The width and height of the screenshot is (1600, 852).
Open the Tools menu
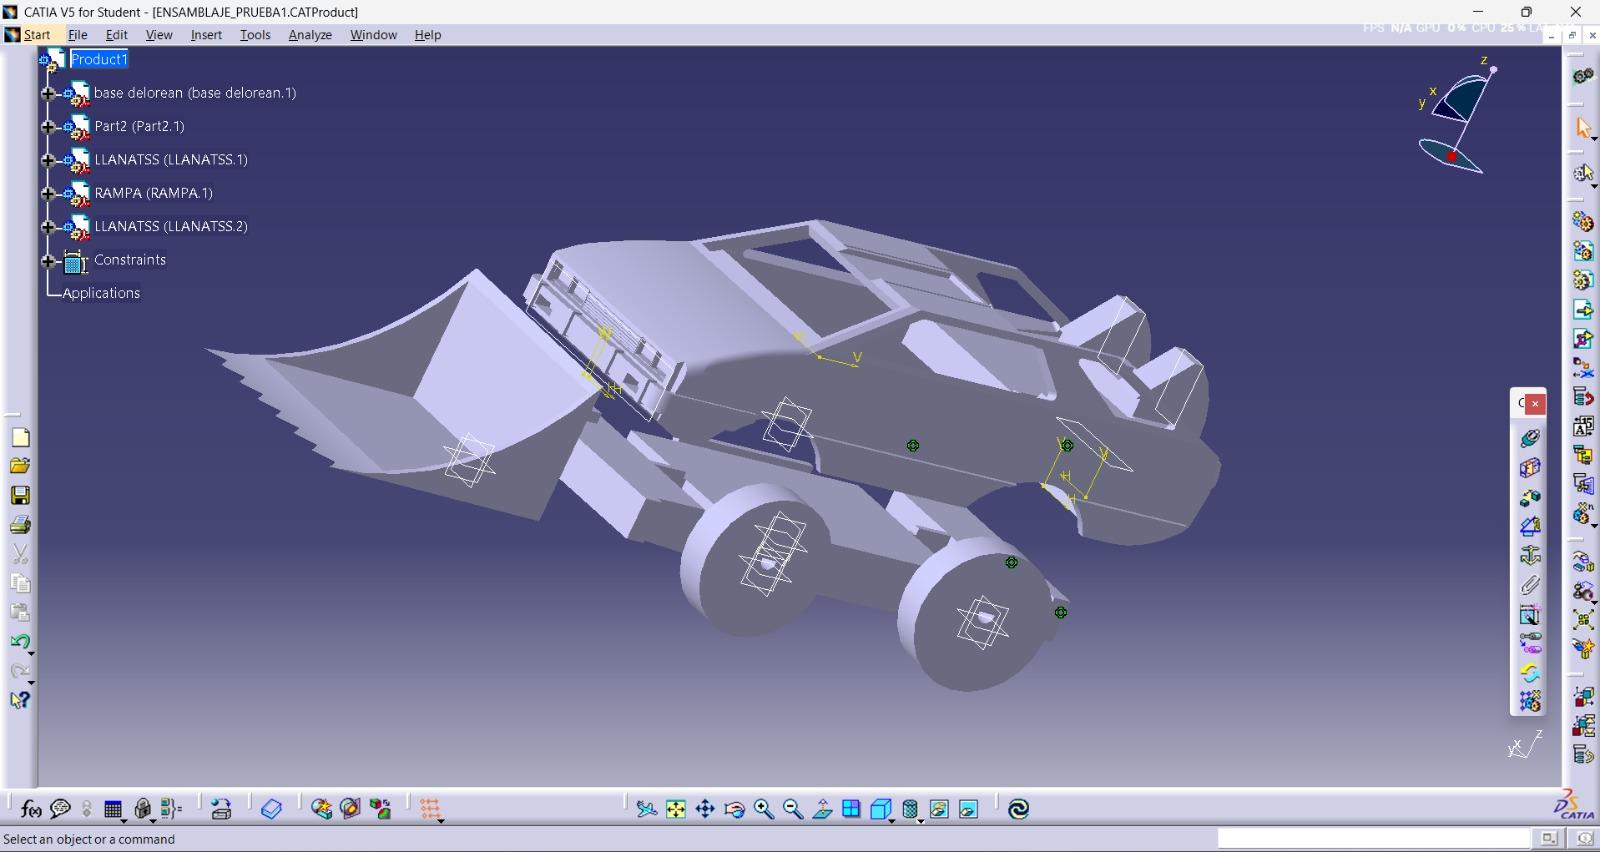click(x=255, y=35)
